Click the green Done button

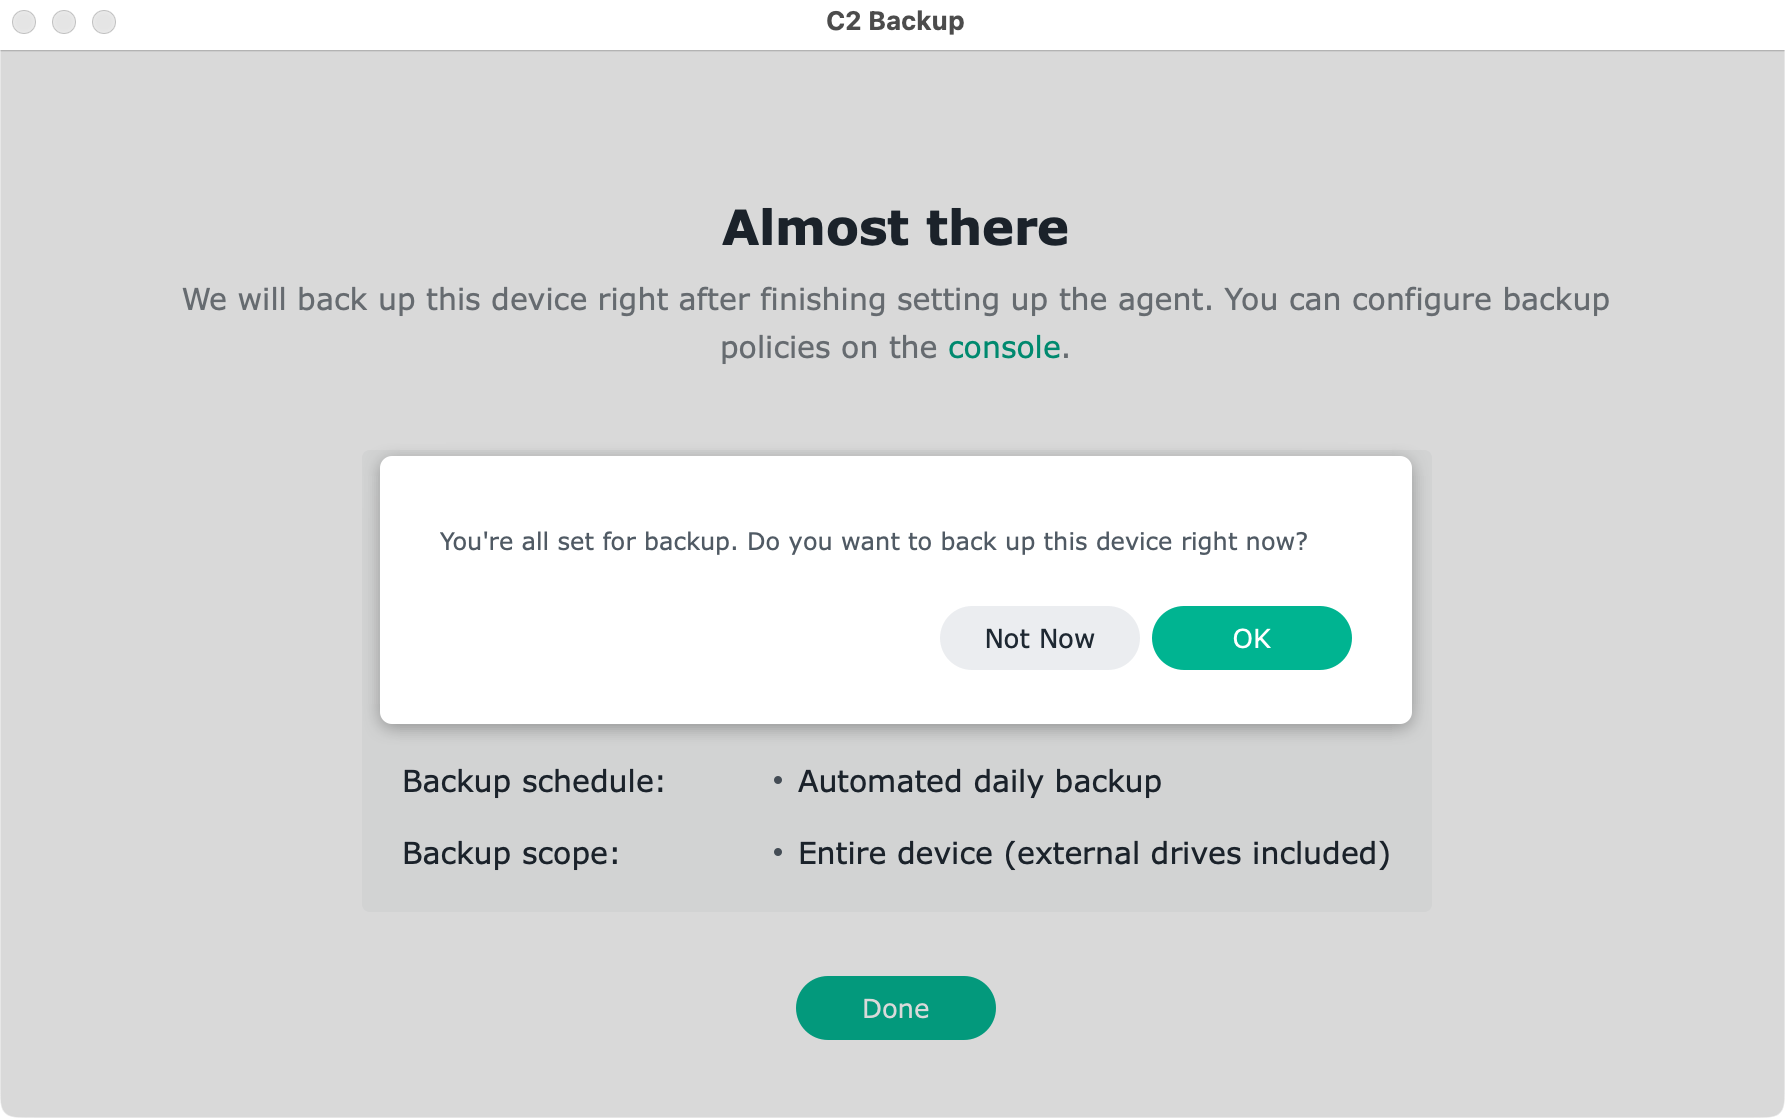click(895, 1008)
